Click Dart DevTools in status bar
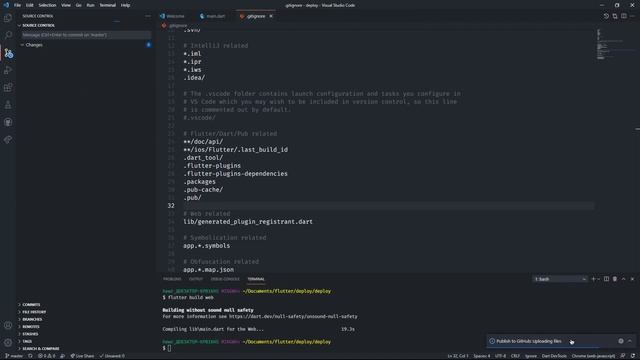This screenshot has height=360, width=640. pyautogui.click(x=554, y=356)
